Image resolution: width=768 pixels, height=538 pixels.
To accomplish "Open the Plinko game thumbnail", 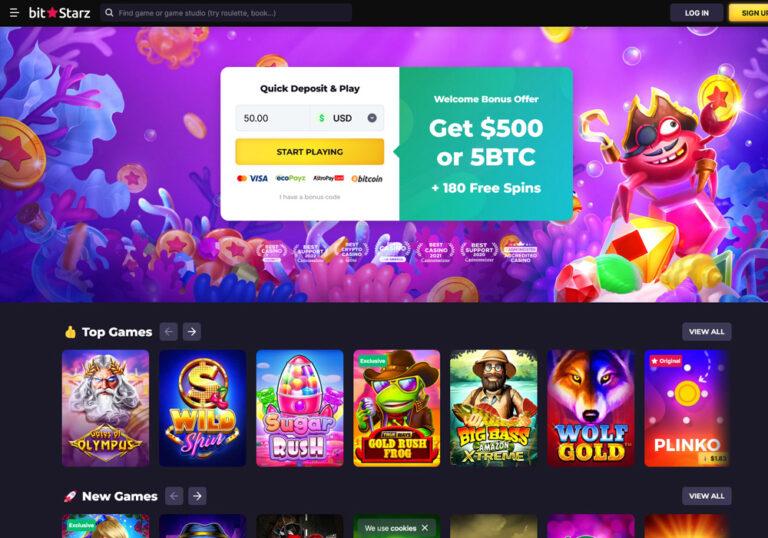I will (x=687, y=408).
